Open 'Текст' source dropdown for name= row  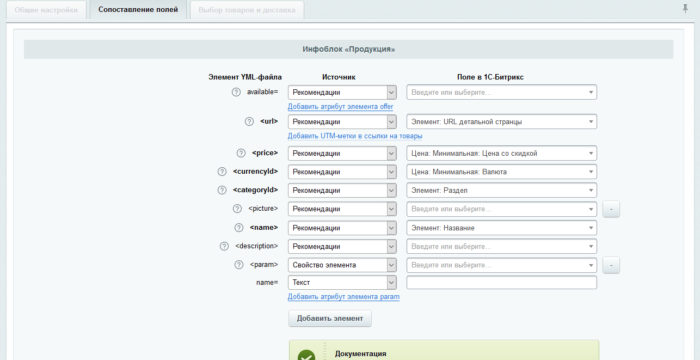342,282
